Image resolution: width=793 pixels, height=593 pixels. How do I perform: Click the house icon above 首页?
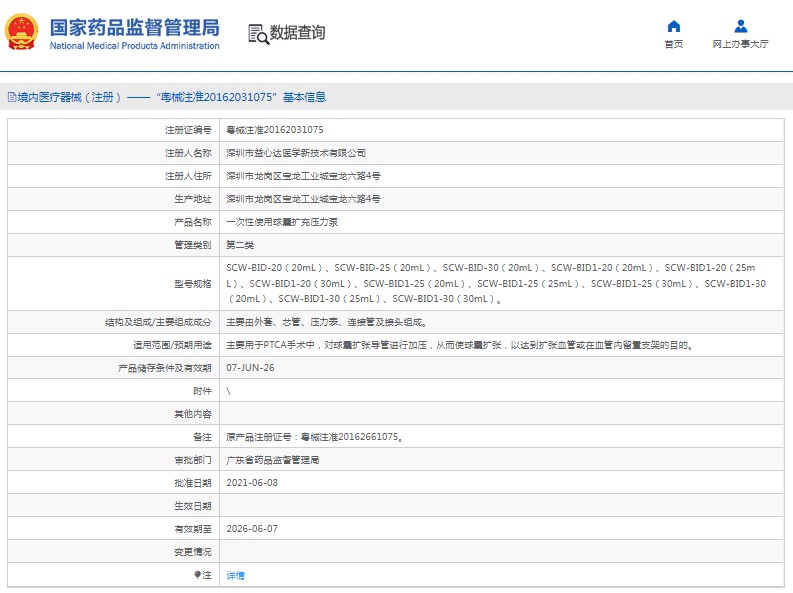pyautogui.click(x=673, y=26)
